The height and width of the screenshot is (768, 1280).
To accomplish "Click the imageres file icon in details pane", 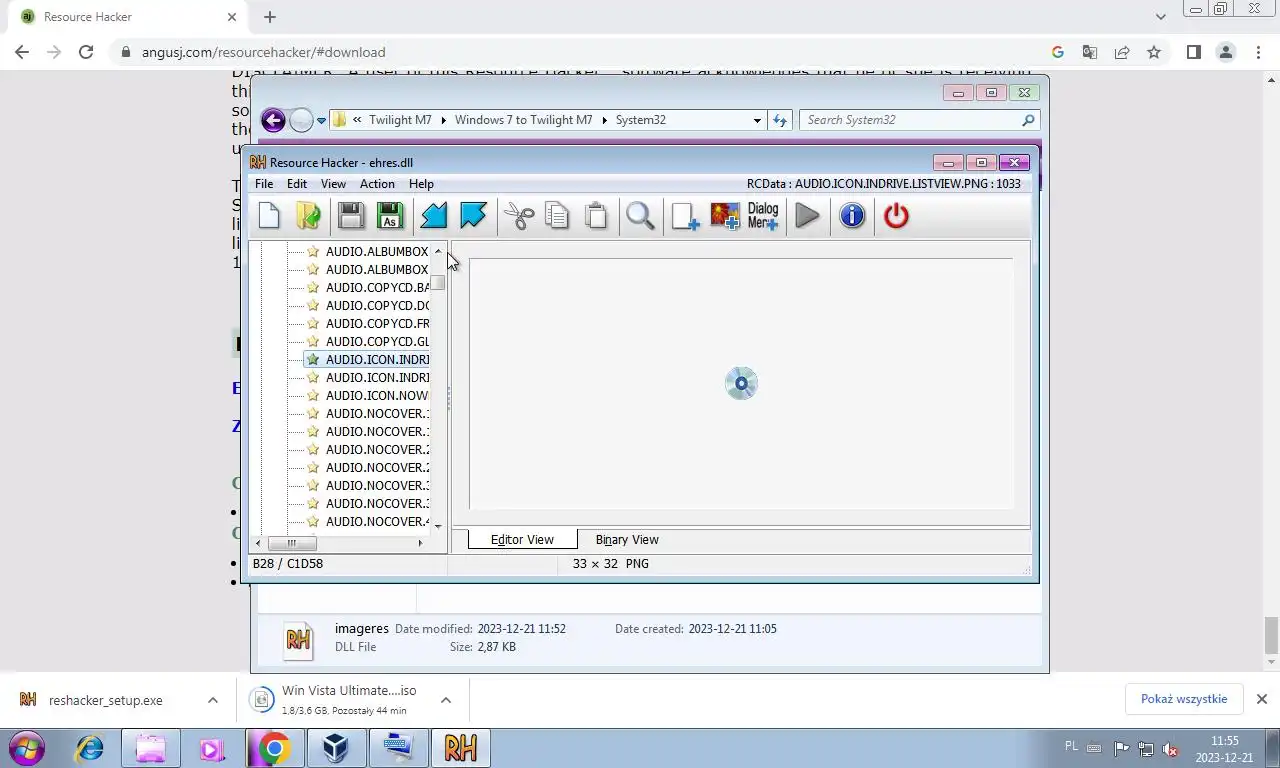I will 298,639.
